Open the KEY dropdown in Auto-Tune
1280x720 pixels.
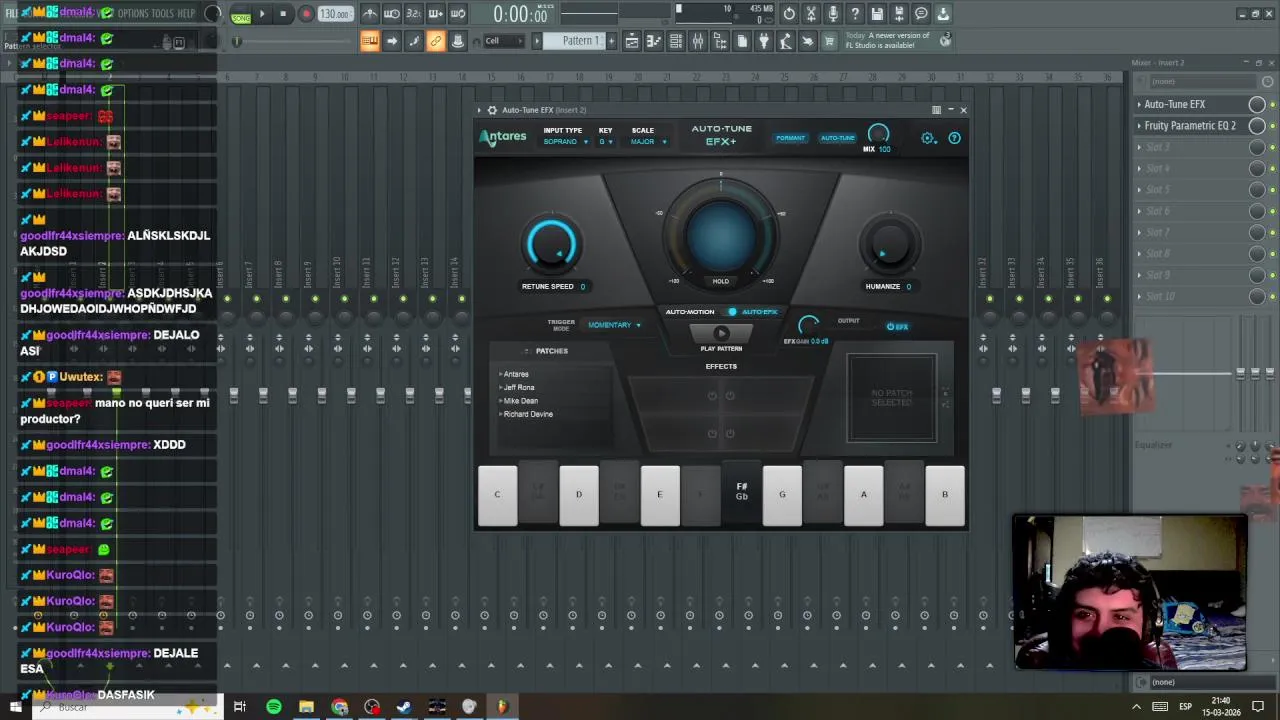coord(606,142)
